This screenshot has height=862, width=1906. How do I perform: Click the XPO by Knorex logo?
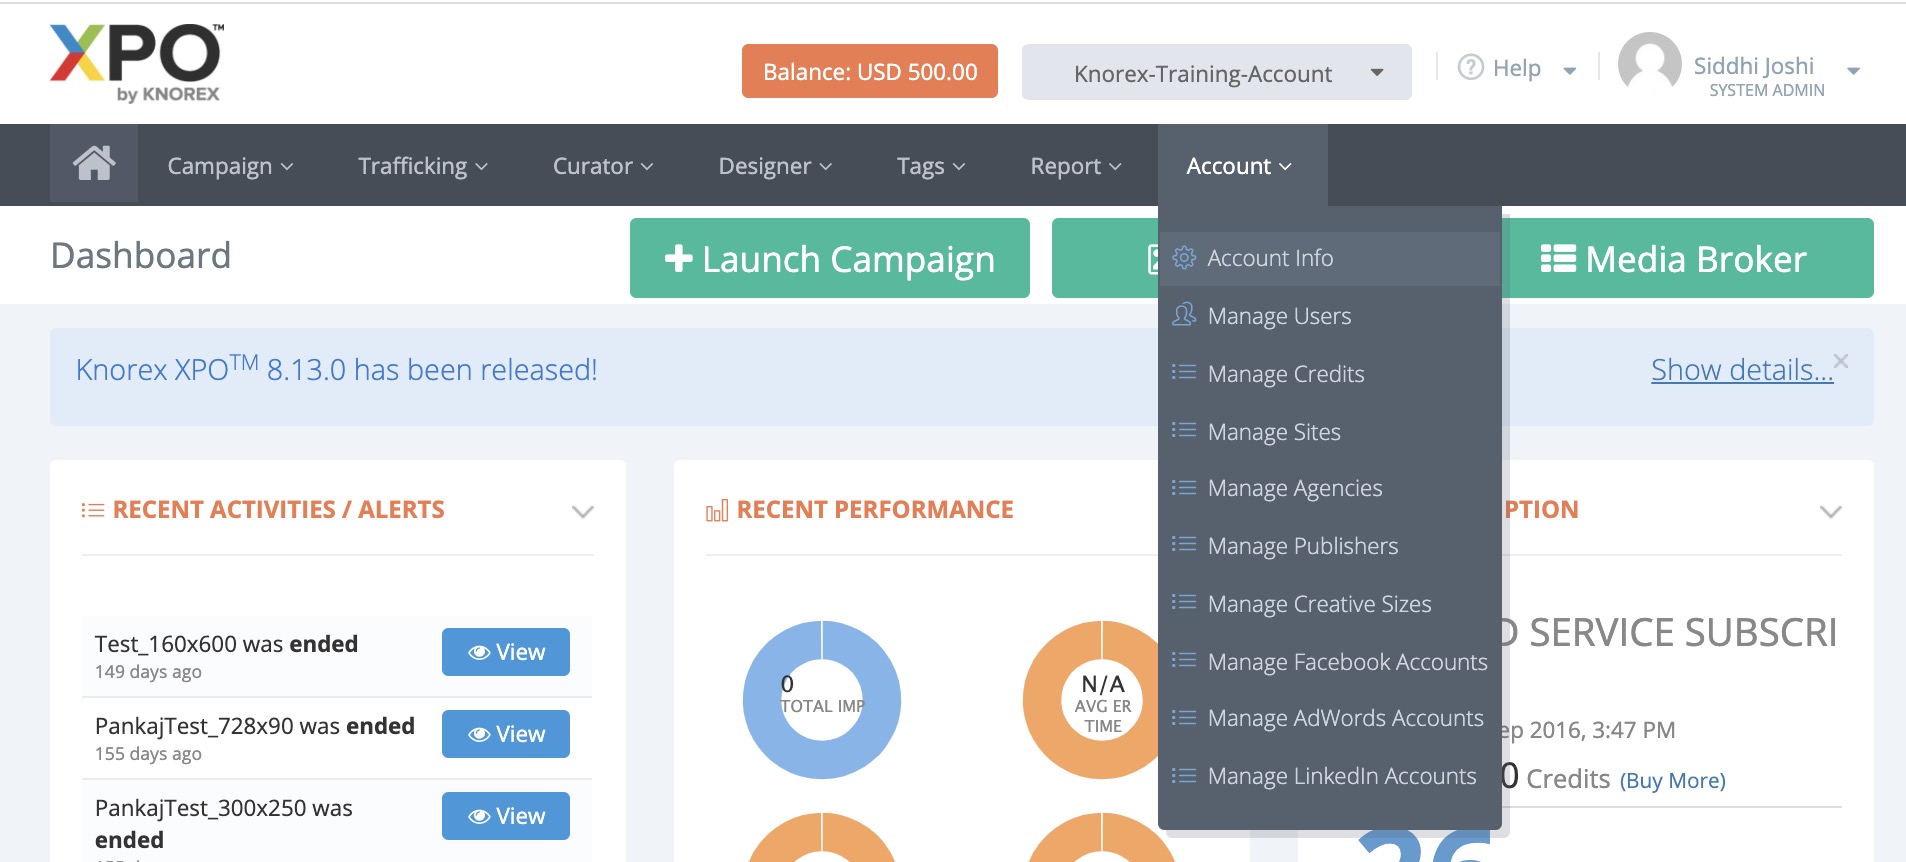pyautogui.click(x=136, y=63)
